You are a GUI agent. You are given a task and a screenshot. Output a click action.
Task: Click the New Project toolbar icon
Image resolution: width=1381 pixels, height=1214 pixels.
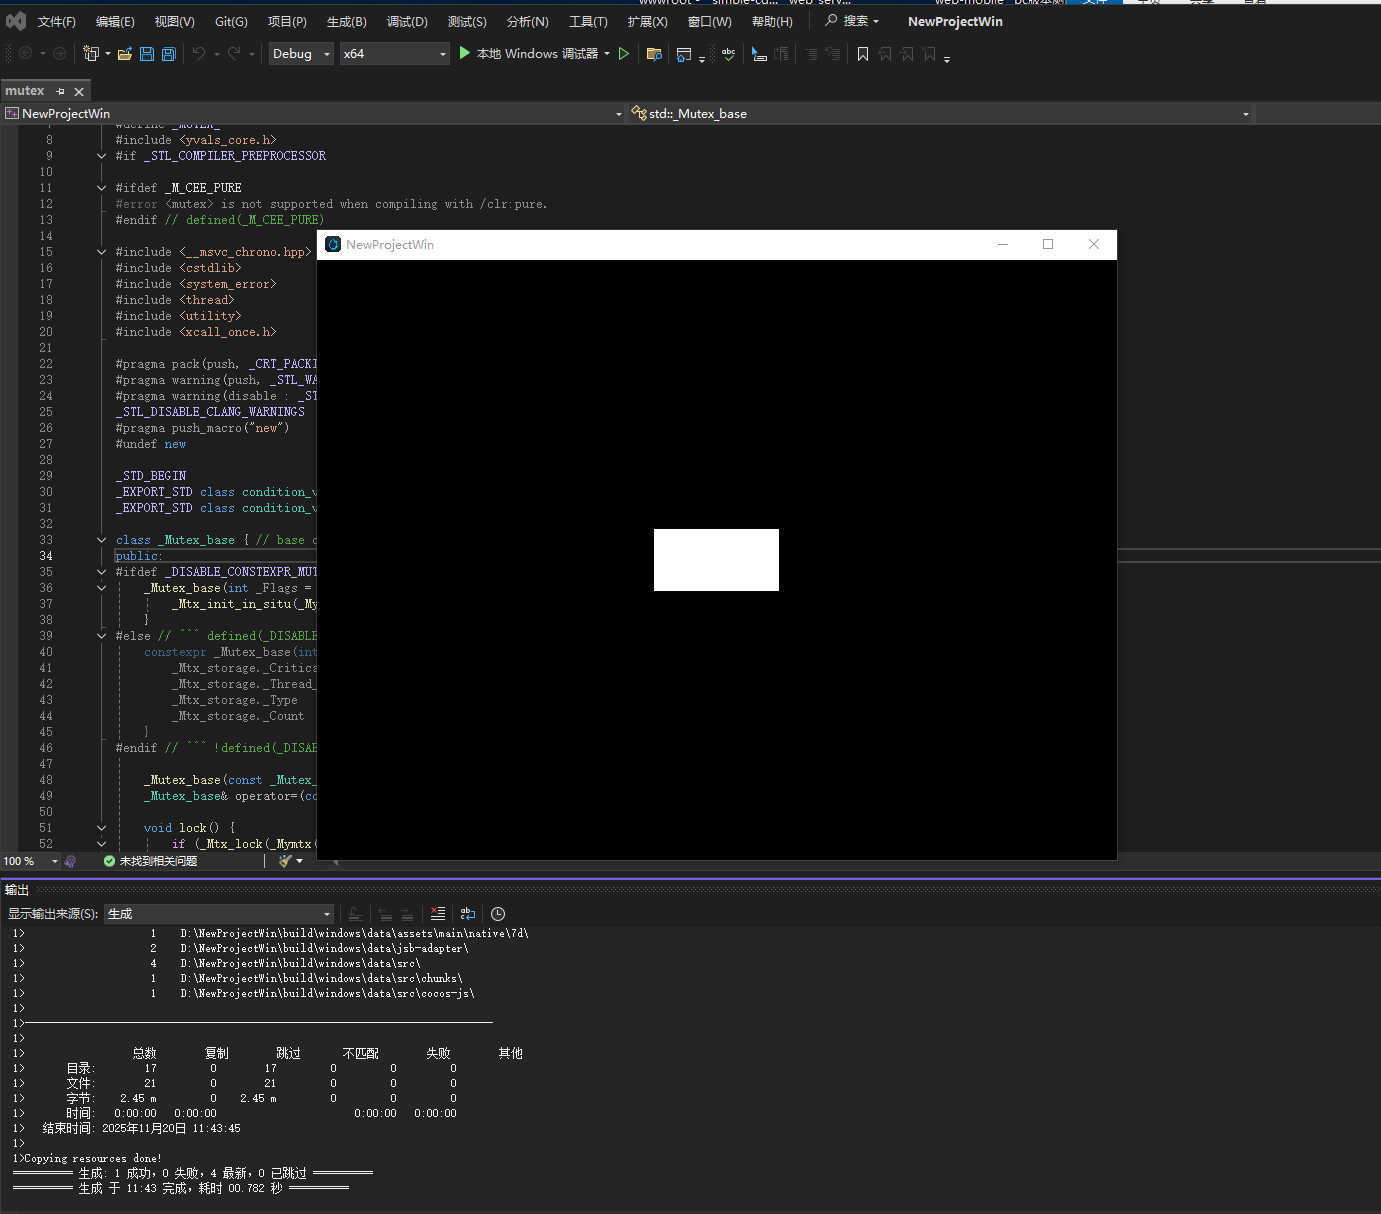point(91,54)
